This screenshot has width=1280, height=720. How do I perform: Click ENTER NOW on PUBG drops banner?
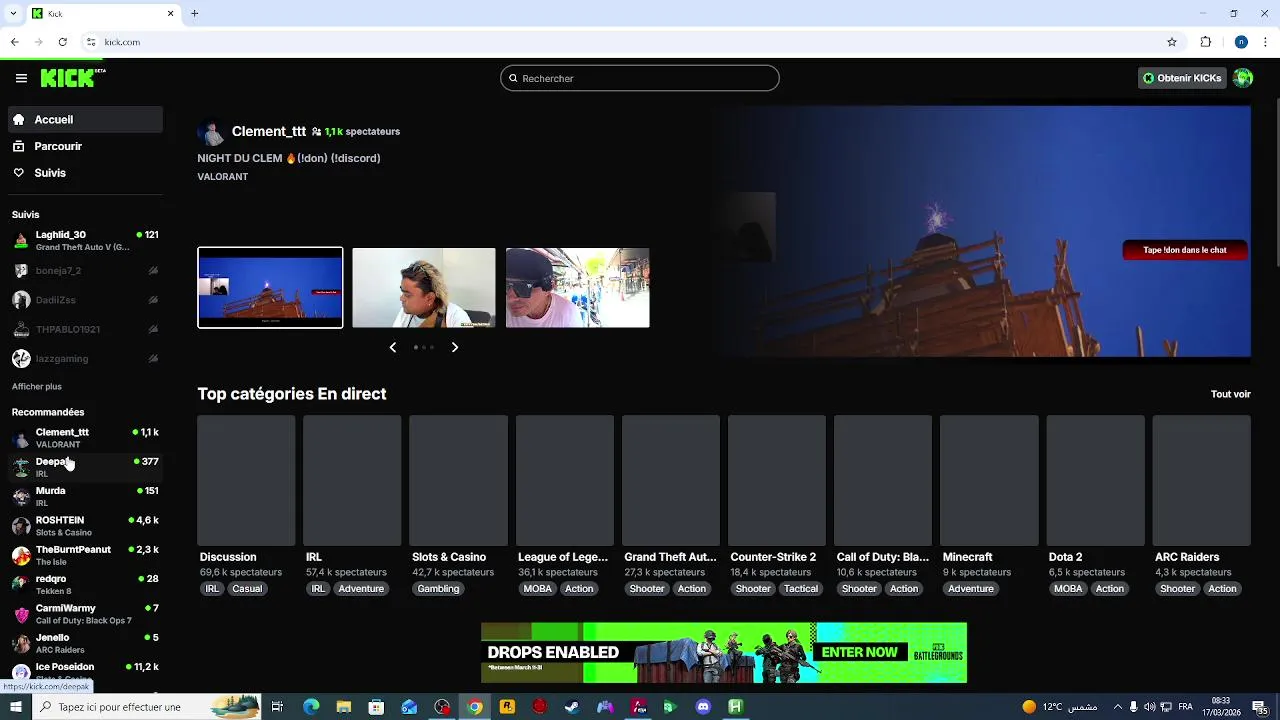click(860, 652)
